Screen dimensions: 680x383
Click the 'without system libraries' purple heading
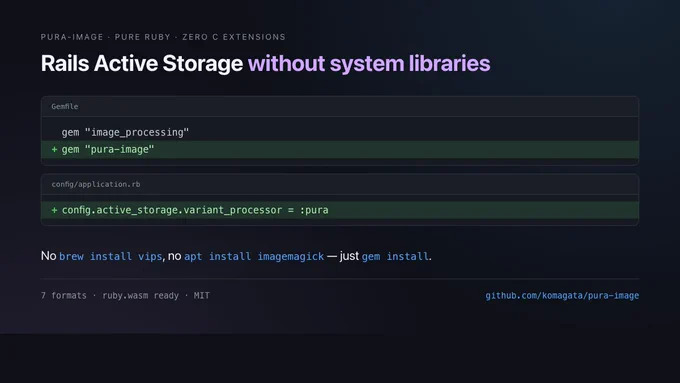369,63
